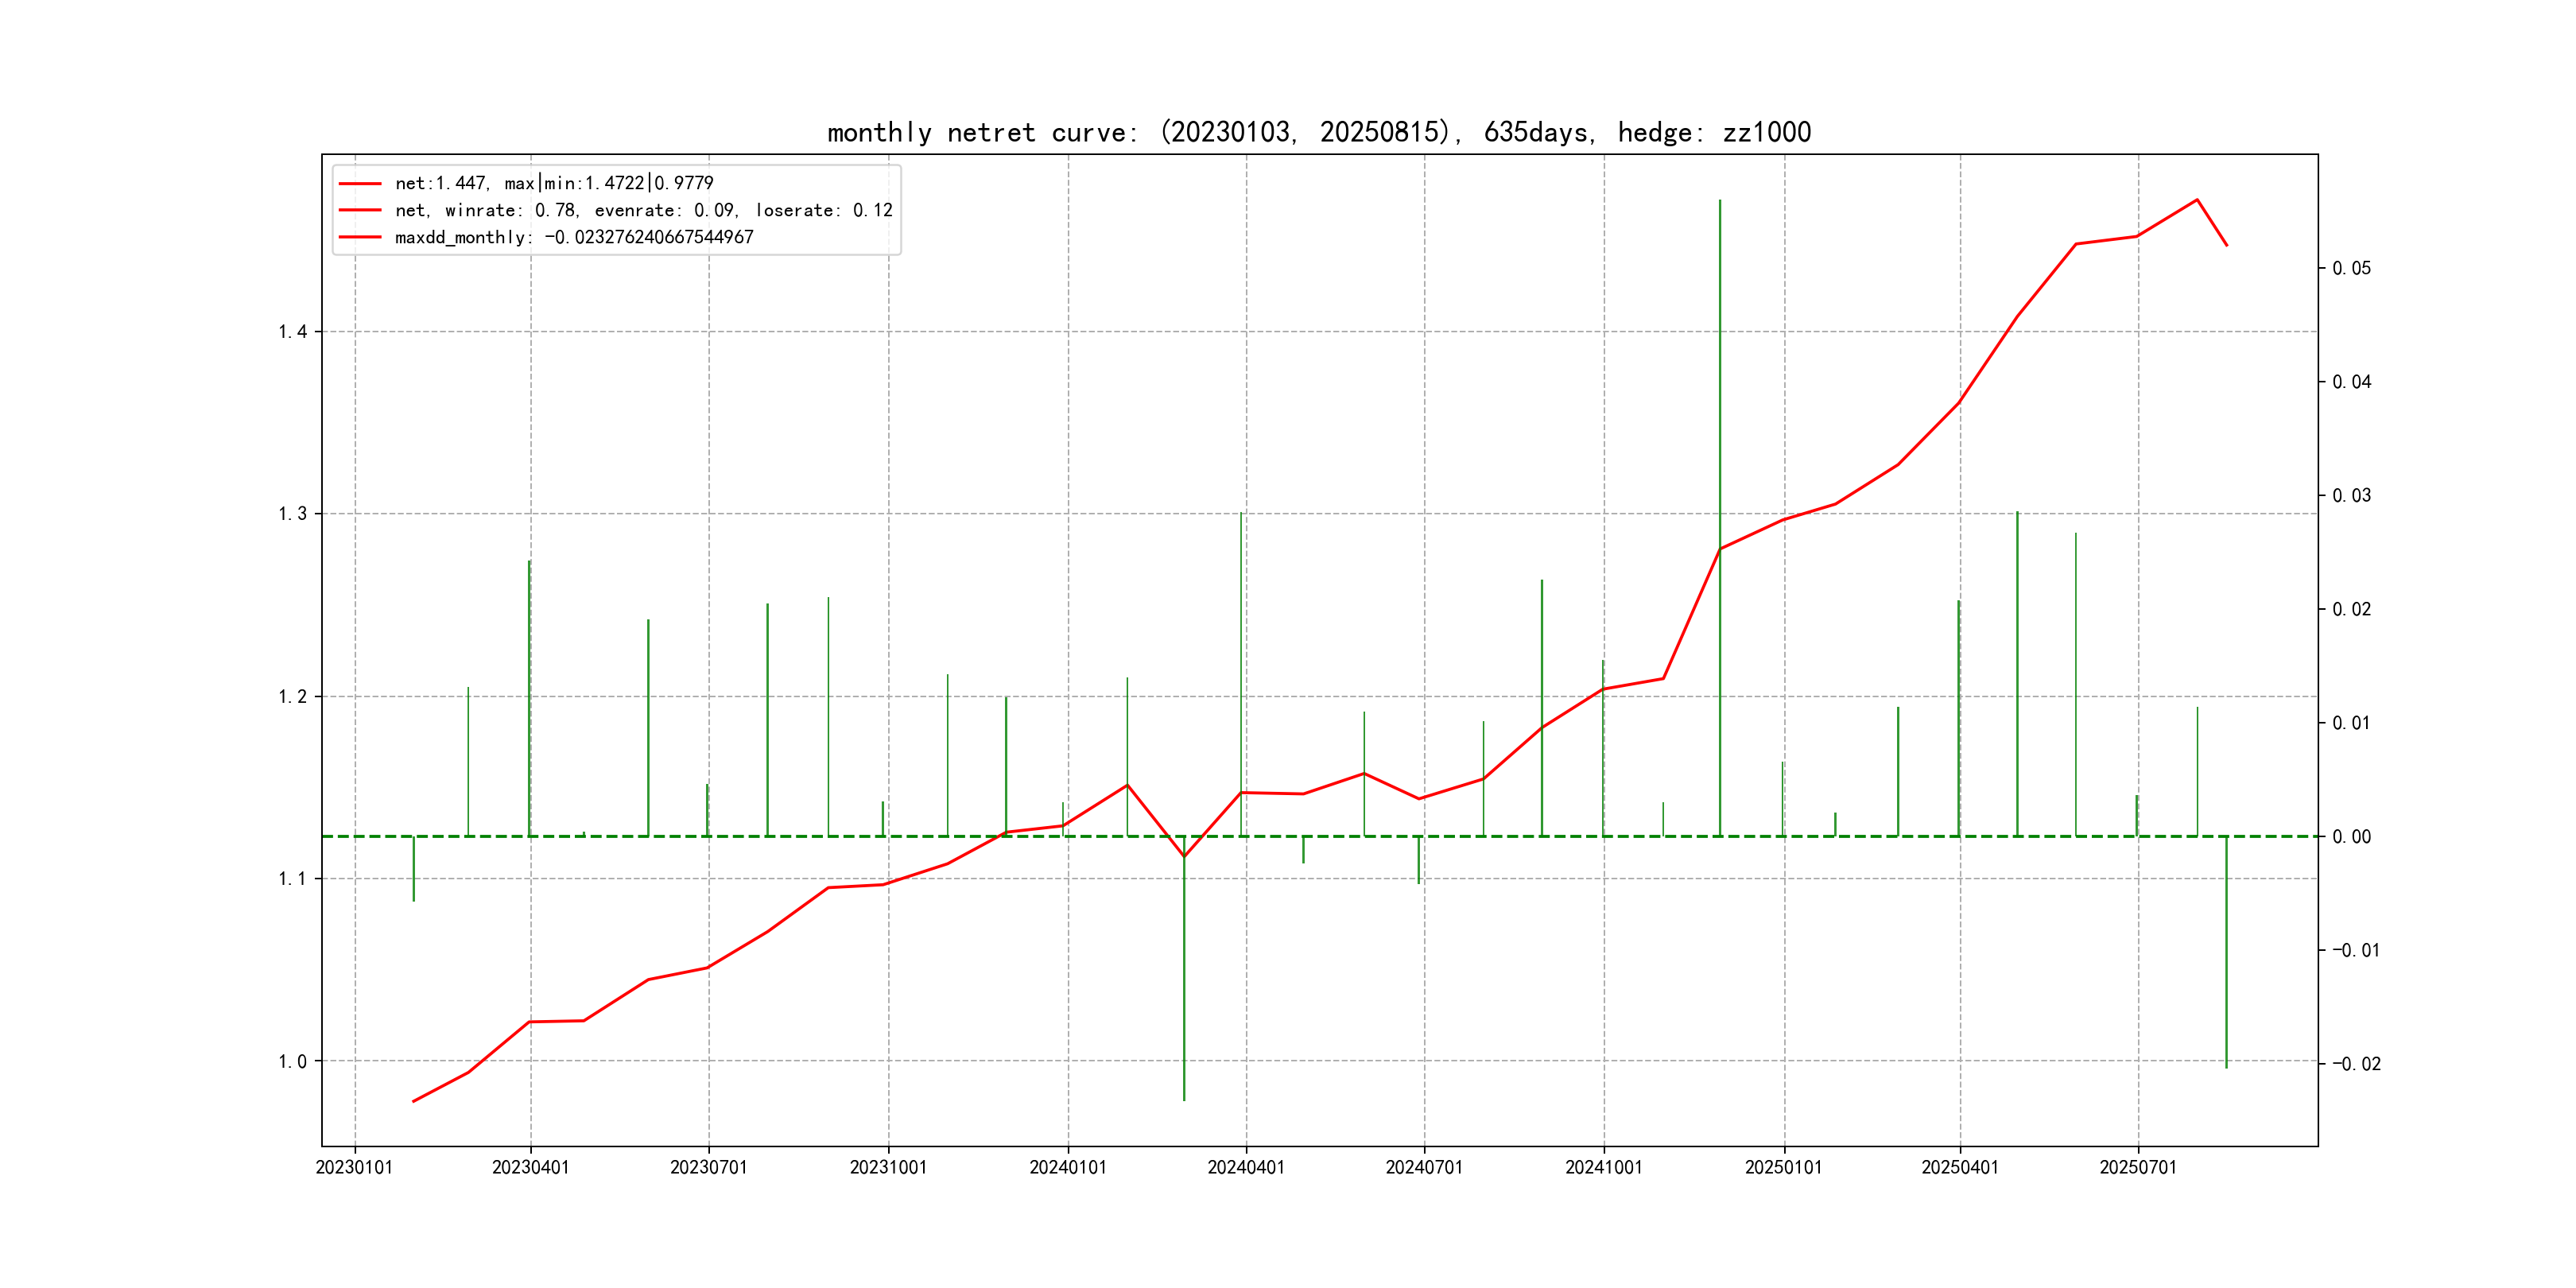Click the peak point of the red net curve
Screen dimensions: 2576x1288
(x=2197, y=200)
